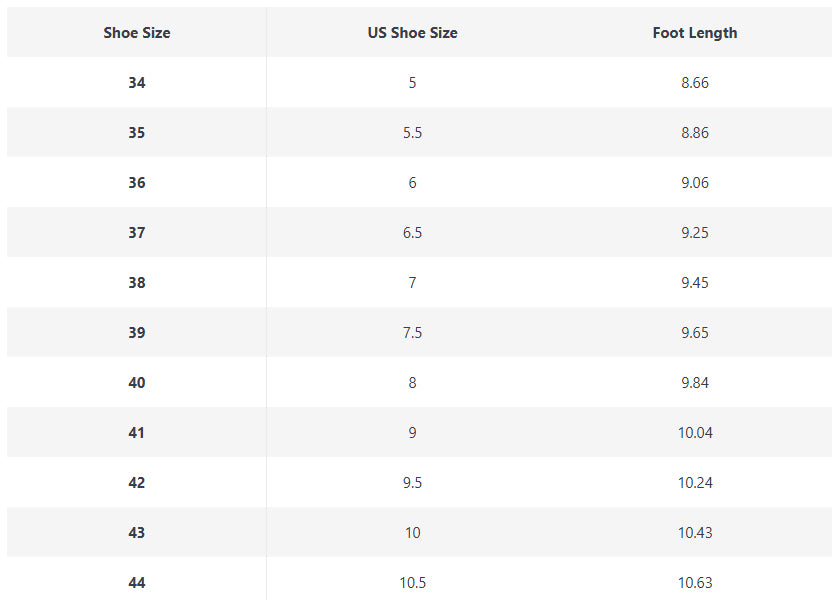838x600 pixels.
Task: Select US shoe size 7.5 cell
Action: point(412,333)
